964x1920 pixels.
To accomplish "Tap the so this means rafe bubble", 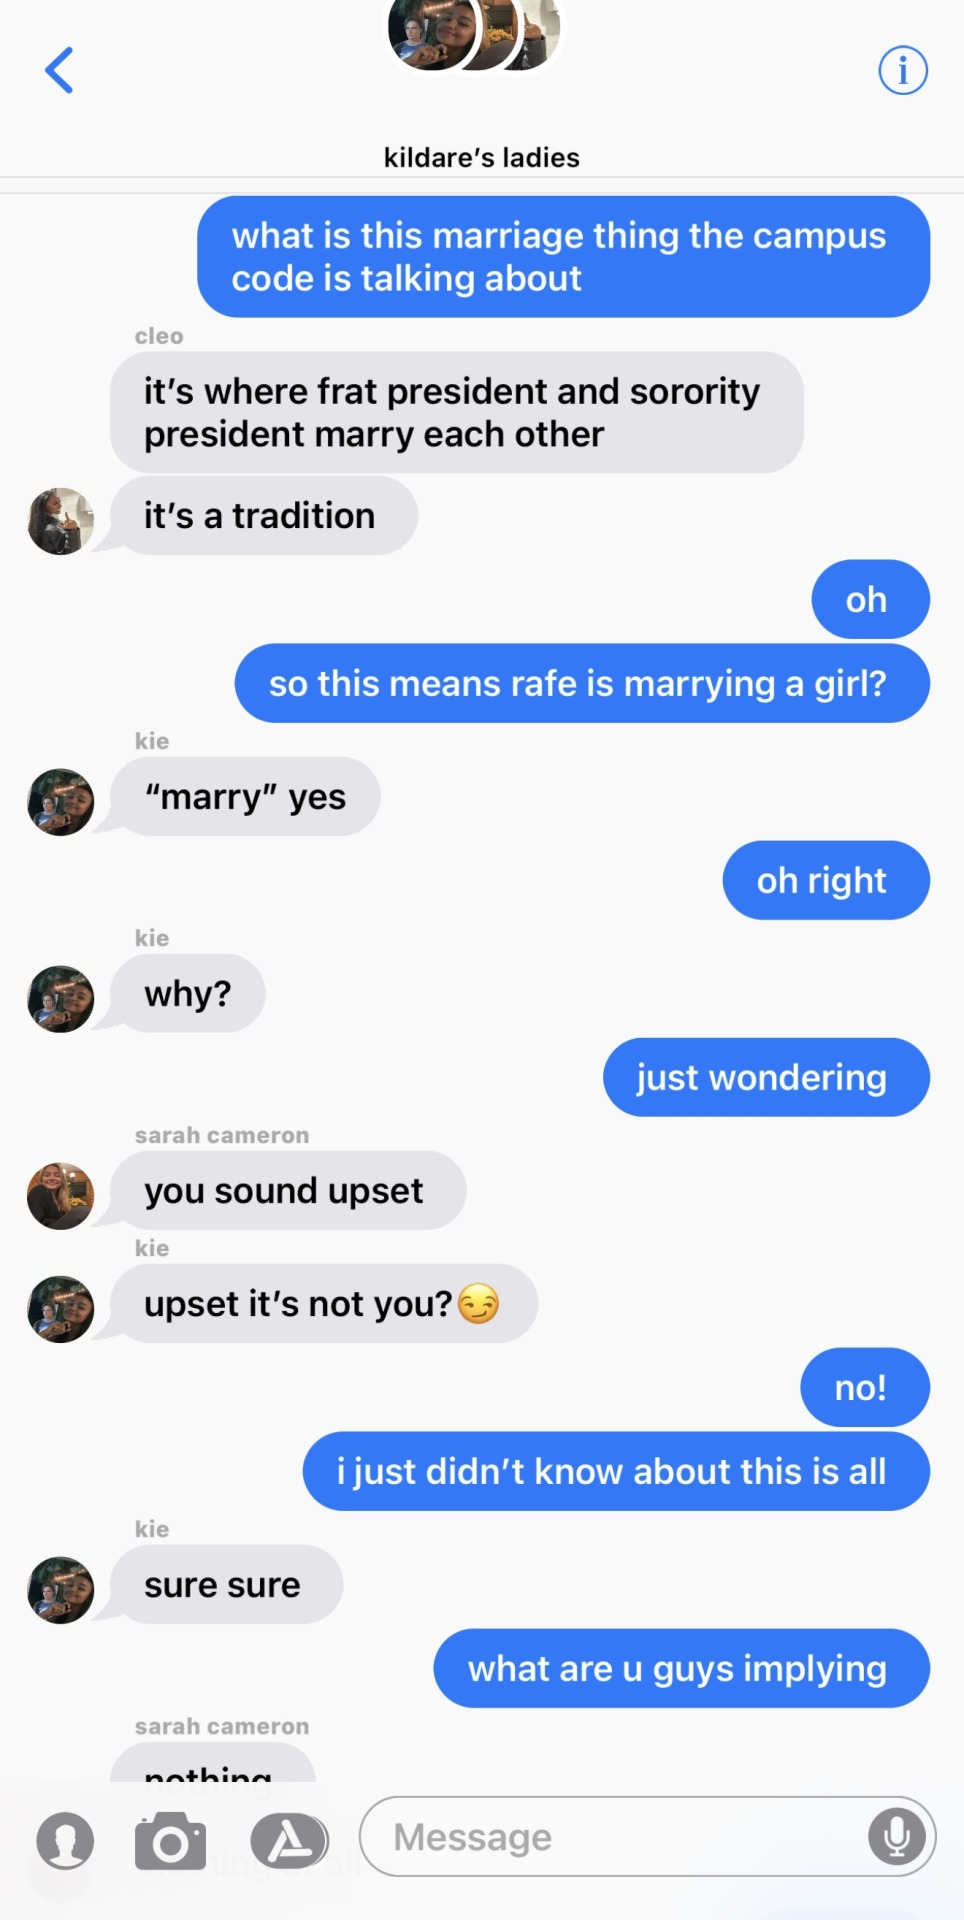I will [x=583, y=683].
